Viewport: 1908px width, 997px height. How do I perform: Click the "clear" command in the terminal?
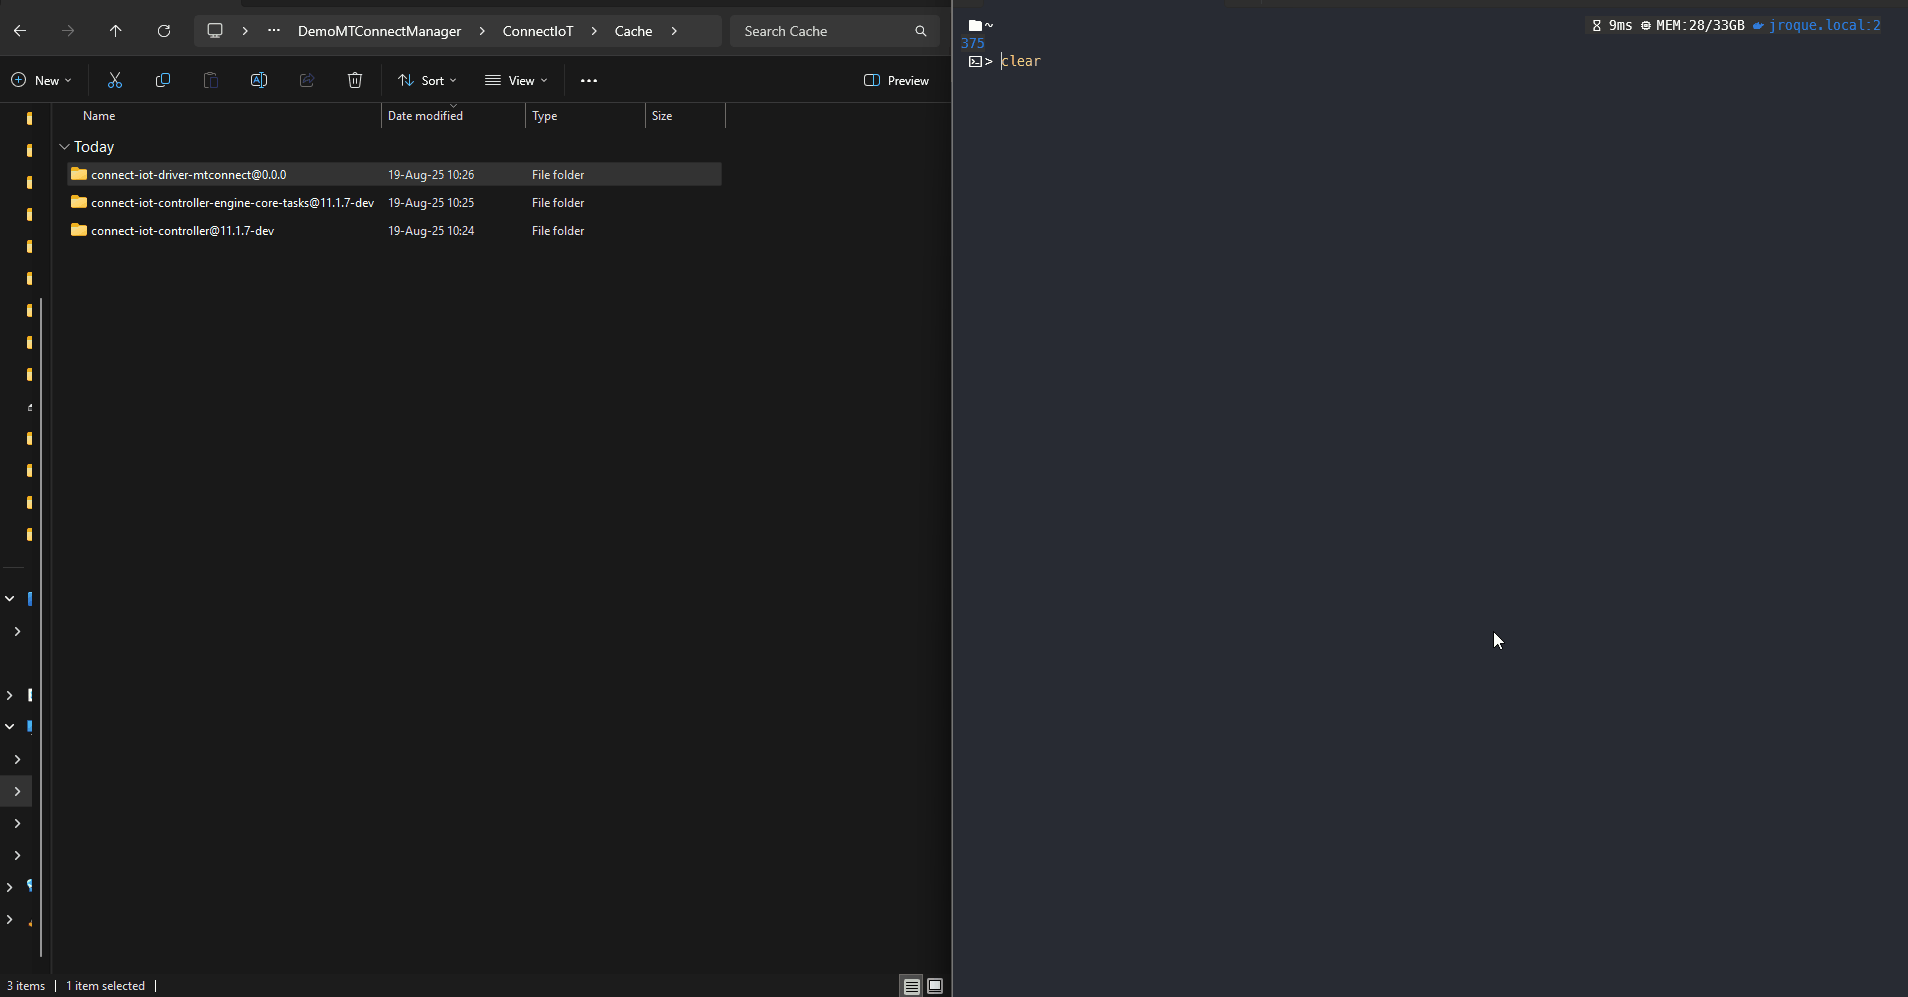click(x=1021, y=61)
